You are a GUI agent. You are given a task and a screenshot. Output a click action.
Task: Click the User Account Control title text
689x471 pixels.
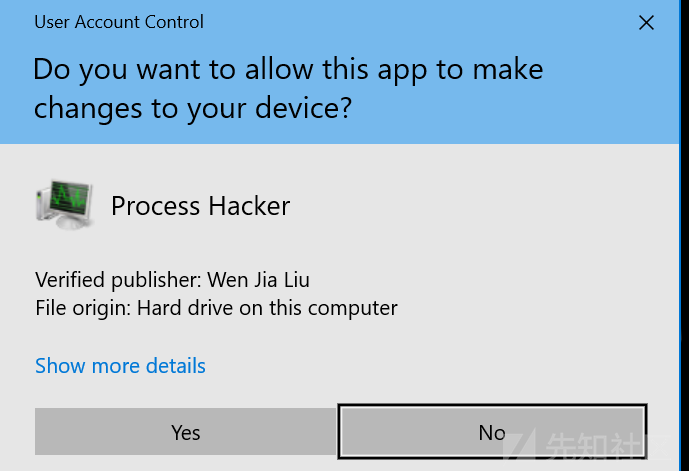pyautogui.click(x=119, y=22)
